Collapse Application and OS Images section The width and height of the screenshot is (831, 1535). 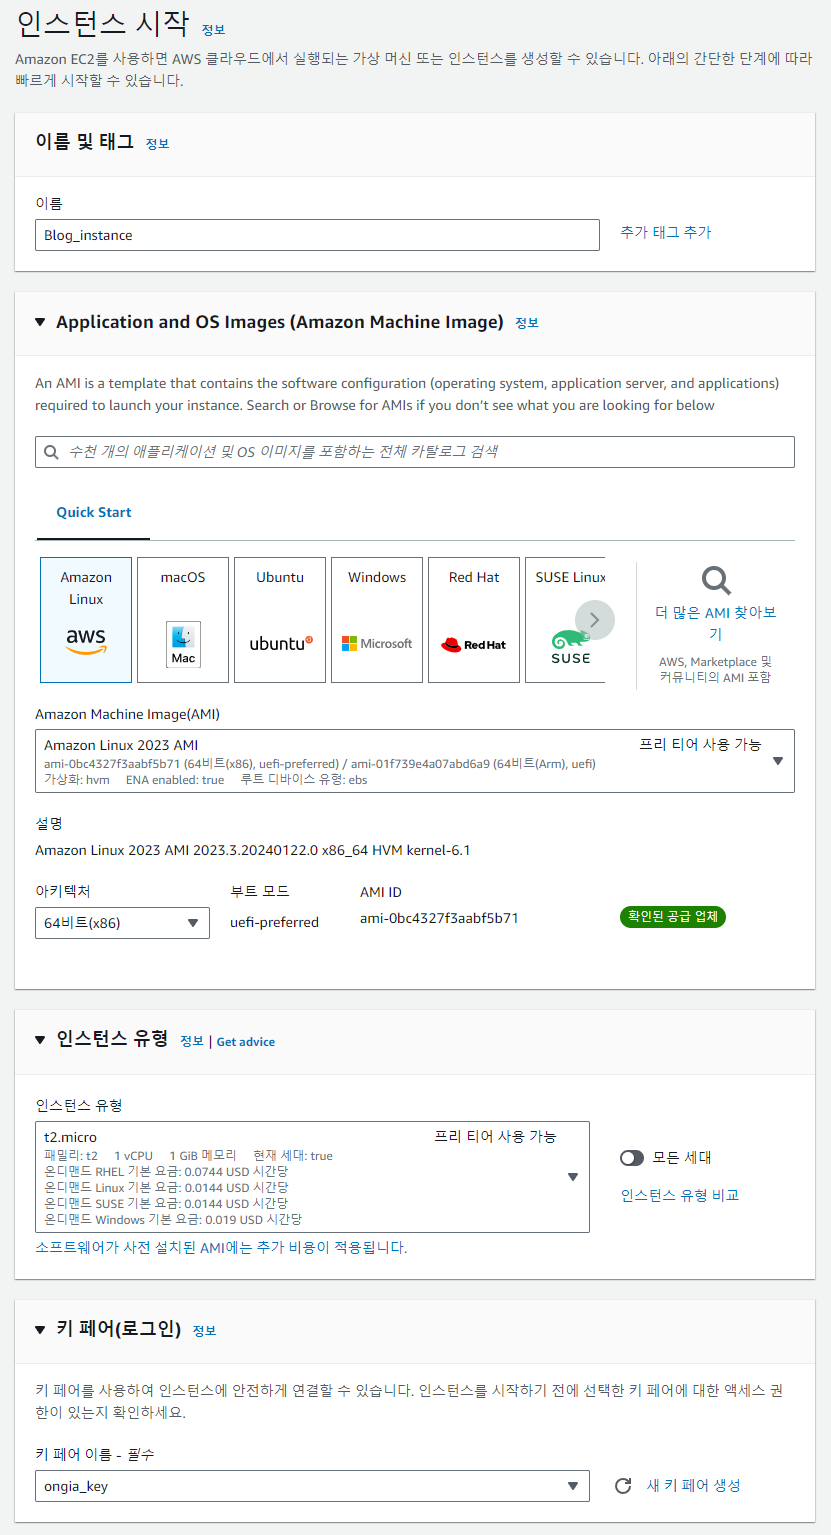[40, 322]
